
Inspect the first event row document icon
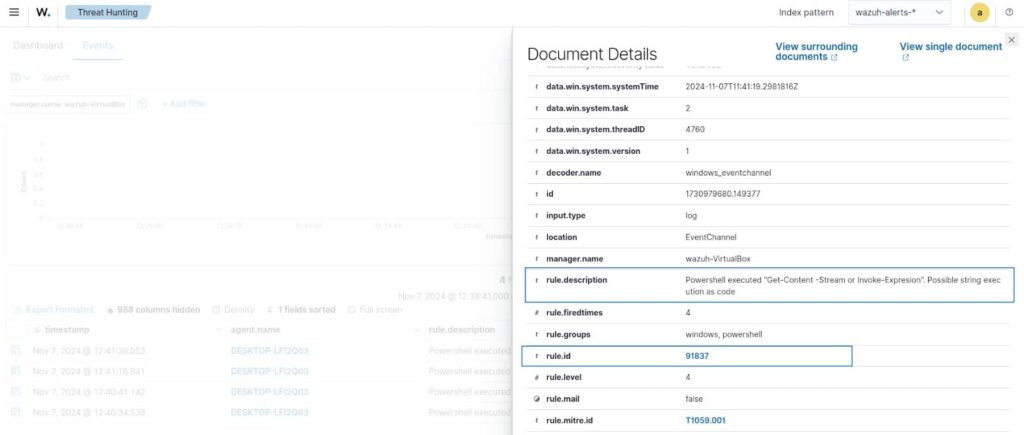[x=15, y=351]
